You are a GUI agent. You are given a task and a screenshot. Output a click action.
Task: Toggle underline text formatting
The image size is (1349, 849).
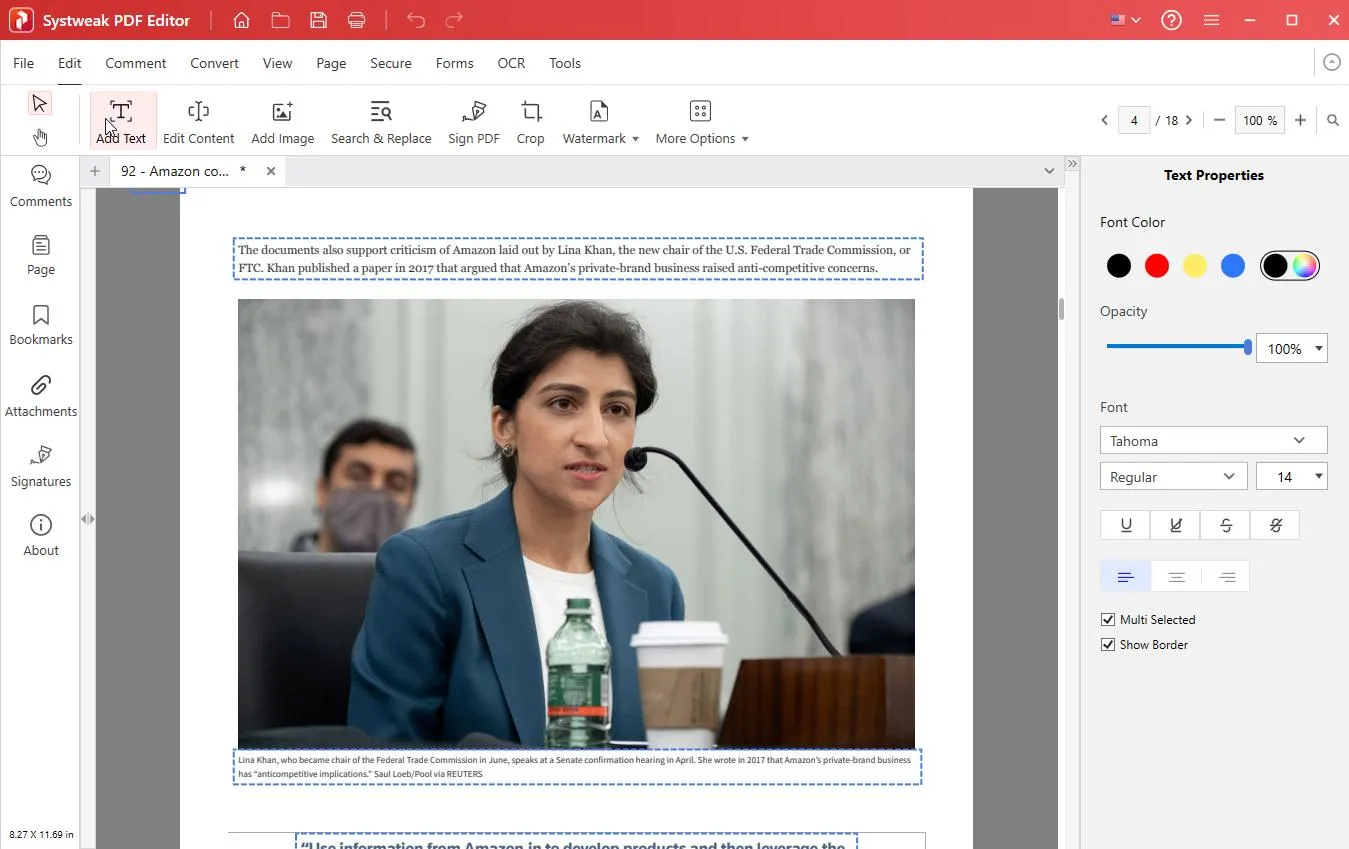coord(1126,525)
